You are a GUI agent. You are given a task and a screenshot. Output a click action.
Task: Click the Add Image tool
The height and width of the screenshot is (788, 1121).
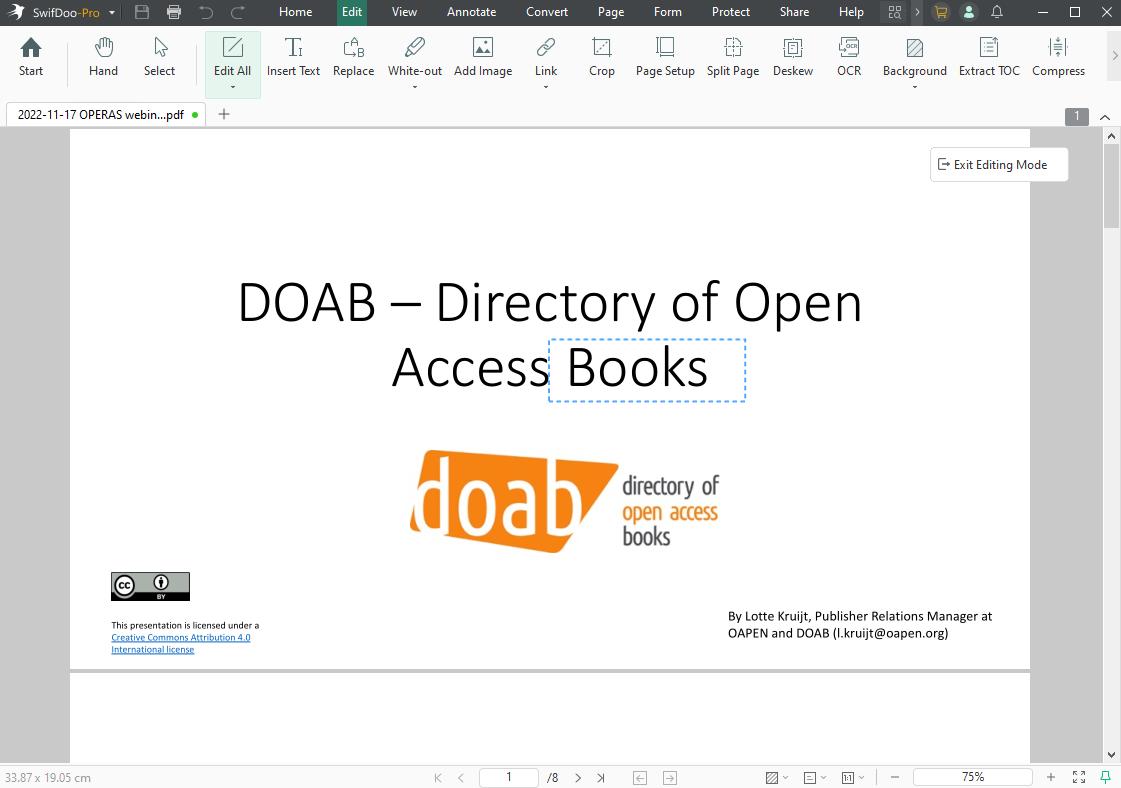[483, 57]
